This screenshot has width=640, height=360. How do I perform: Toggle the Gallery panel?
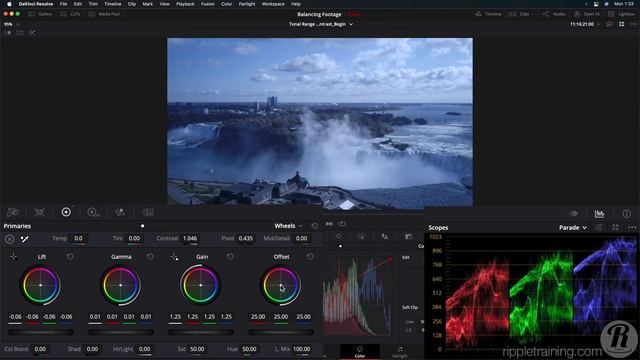[40, 14]
